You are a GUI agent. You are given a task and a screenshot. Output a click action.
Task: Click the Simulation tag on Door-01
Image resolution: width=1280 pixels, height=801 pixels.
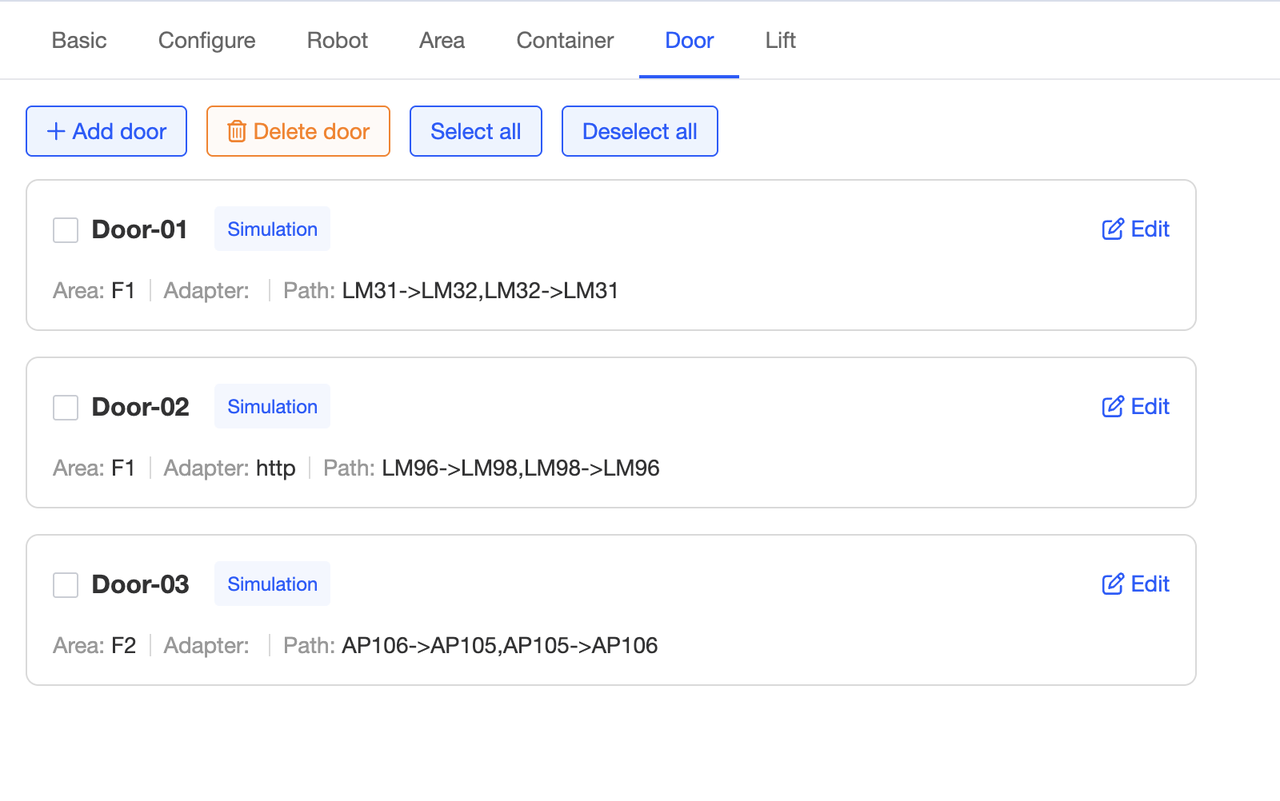272,229
